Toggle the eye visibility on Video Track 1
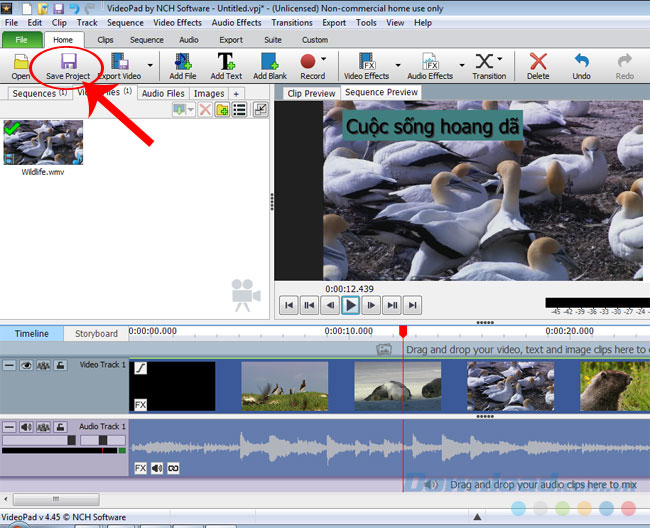Screen dimensions: 650x528 click(x=26, y=366)
